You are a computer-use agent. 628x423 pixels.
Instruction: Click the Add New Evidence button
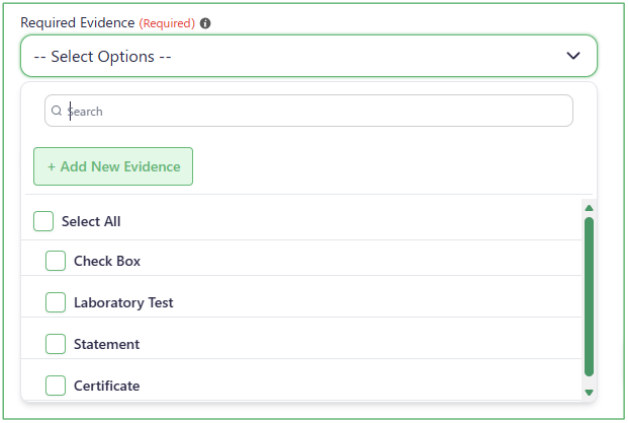pos(113,166)
